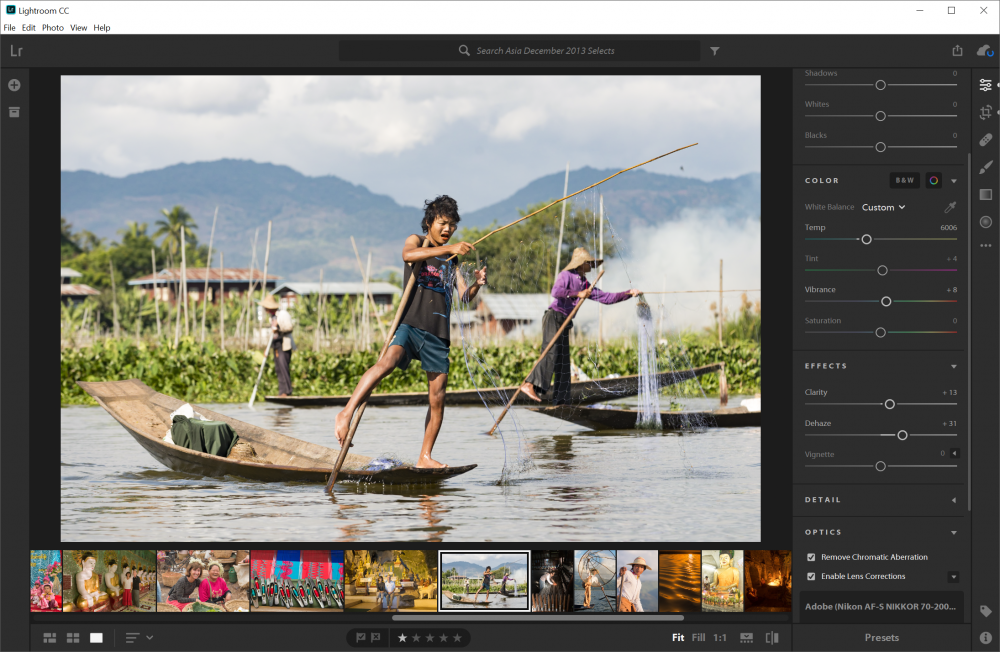Switch to square grid view
1000x652 pixels.
[73, 638]
